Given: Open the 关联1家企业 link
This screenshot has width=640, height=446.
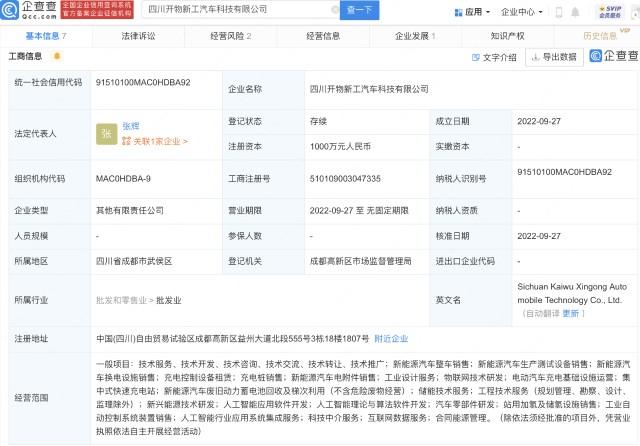Looking at the screenshot, I should pyautogui.click(x=155, y=141).
